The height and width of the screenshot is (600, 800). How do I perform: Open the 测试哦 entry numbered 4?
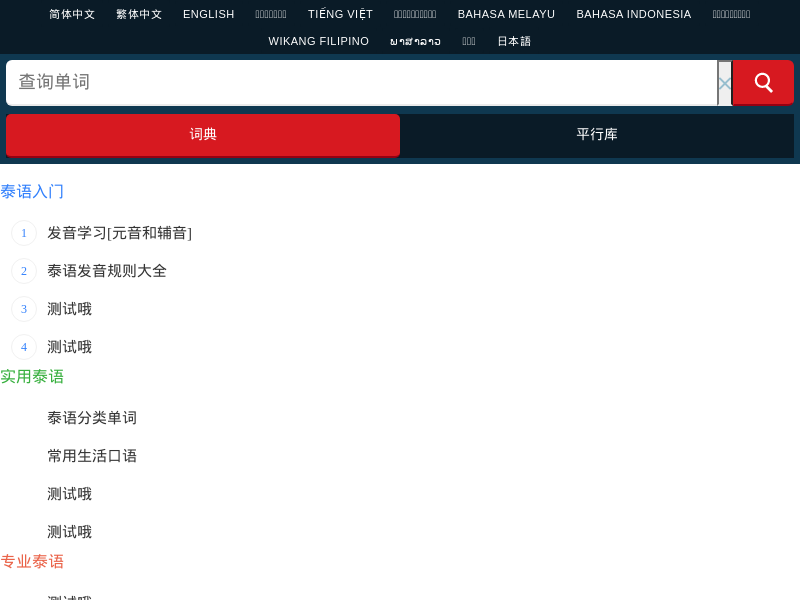tap(69, 347)
